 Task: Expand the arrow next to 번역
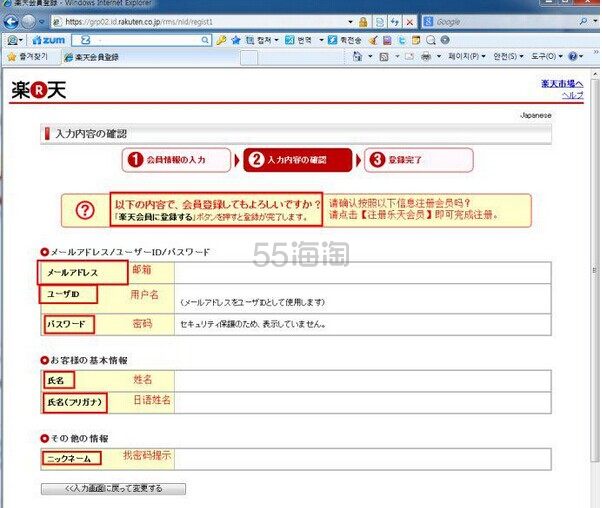pos(321,40)
